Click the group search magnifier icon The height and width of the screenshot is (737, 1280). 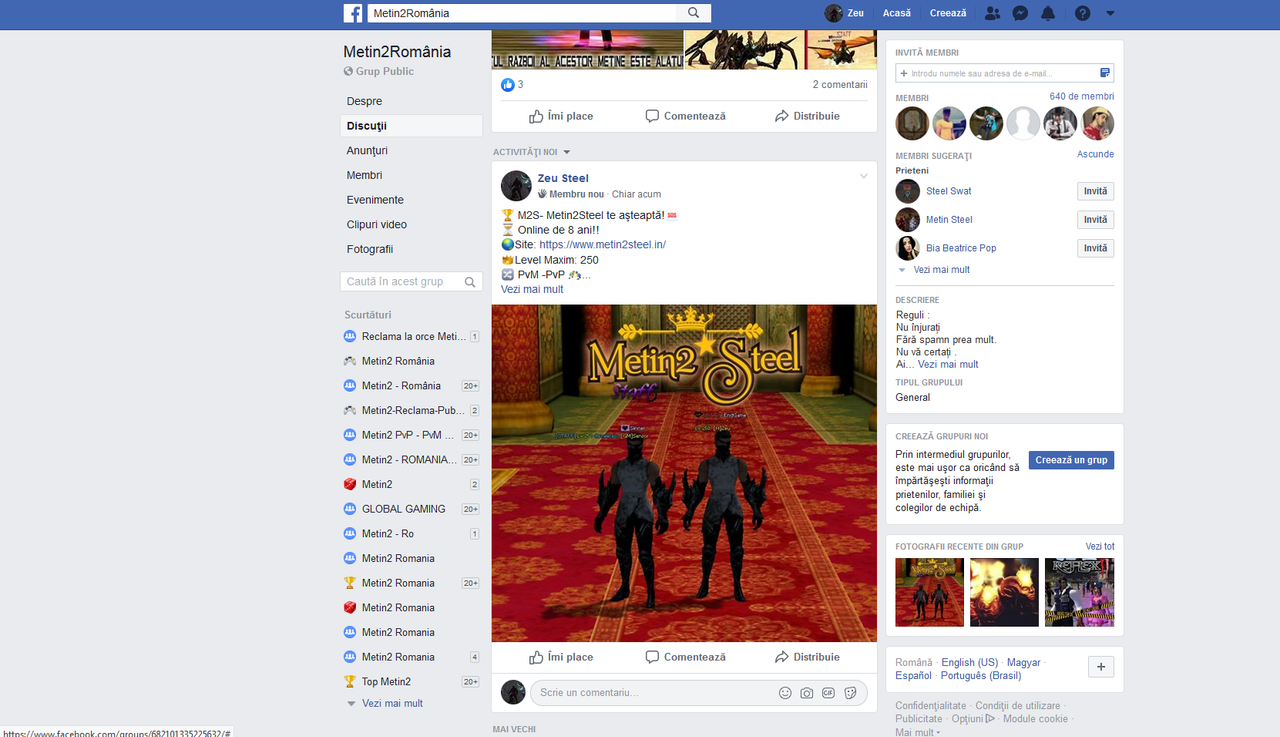pos(470,282)
